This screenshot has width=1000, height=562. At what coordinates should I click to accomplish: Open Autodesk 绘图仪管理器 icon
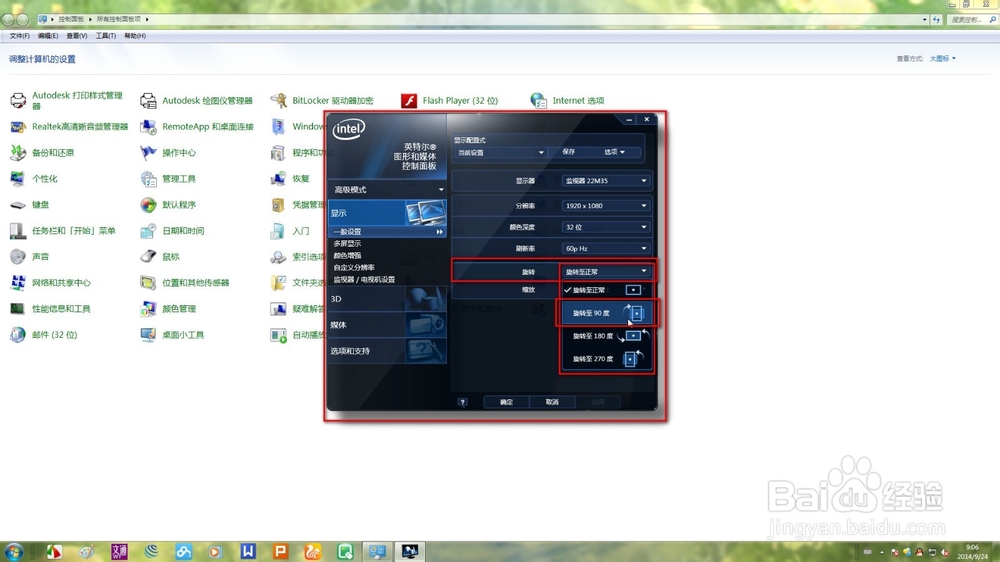[x=148, y=100]
